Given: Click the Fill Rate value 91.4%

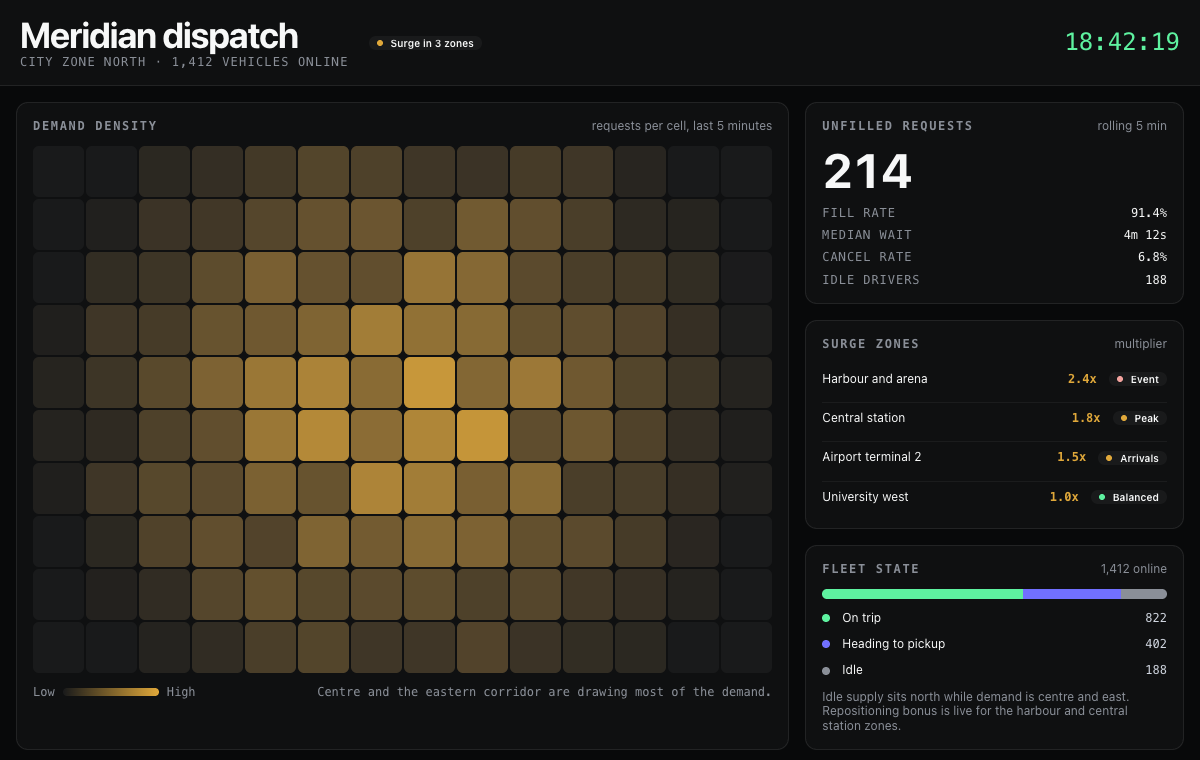Looking at the screenshot, I should pyautogui.click(x=1149, y=213).
